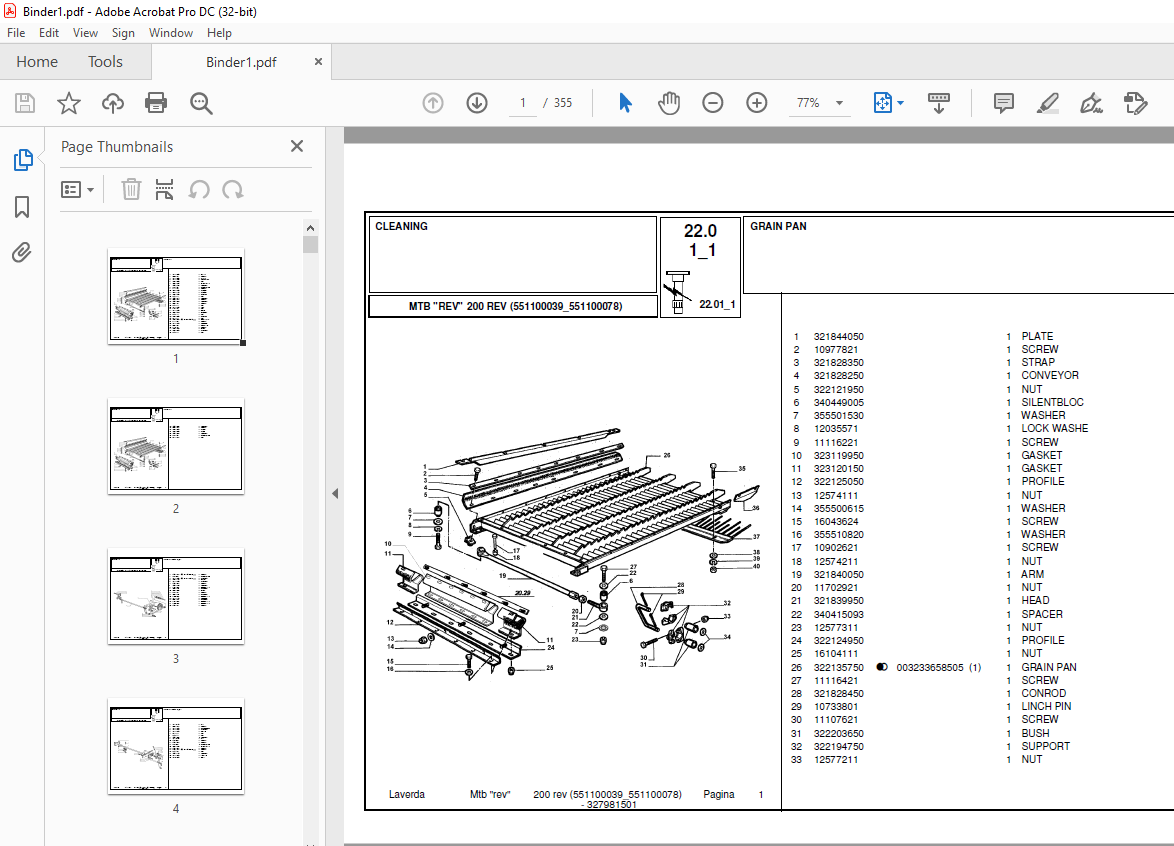The image size is (1174, 846).
Task: Select page 4 thumbnail
Action: (x=176, y=747)
